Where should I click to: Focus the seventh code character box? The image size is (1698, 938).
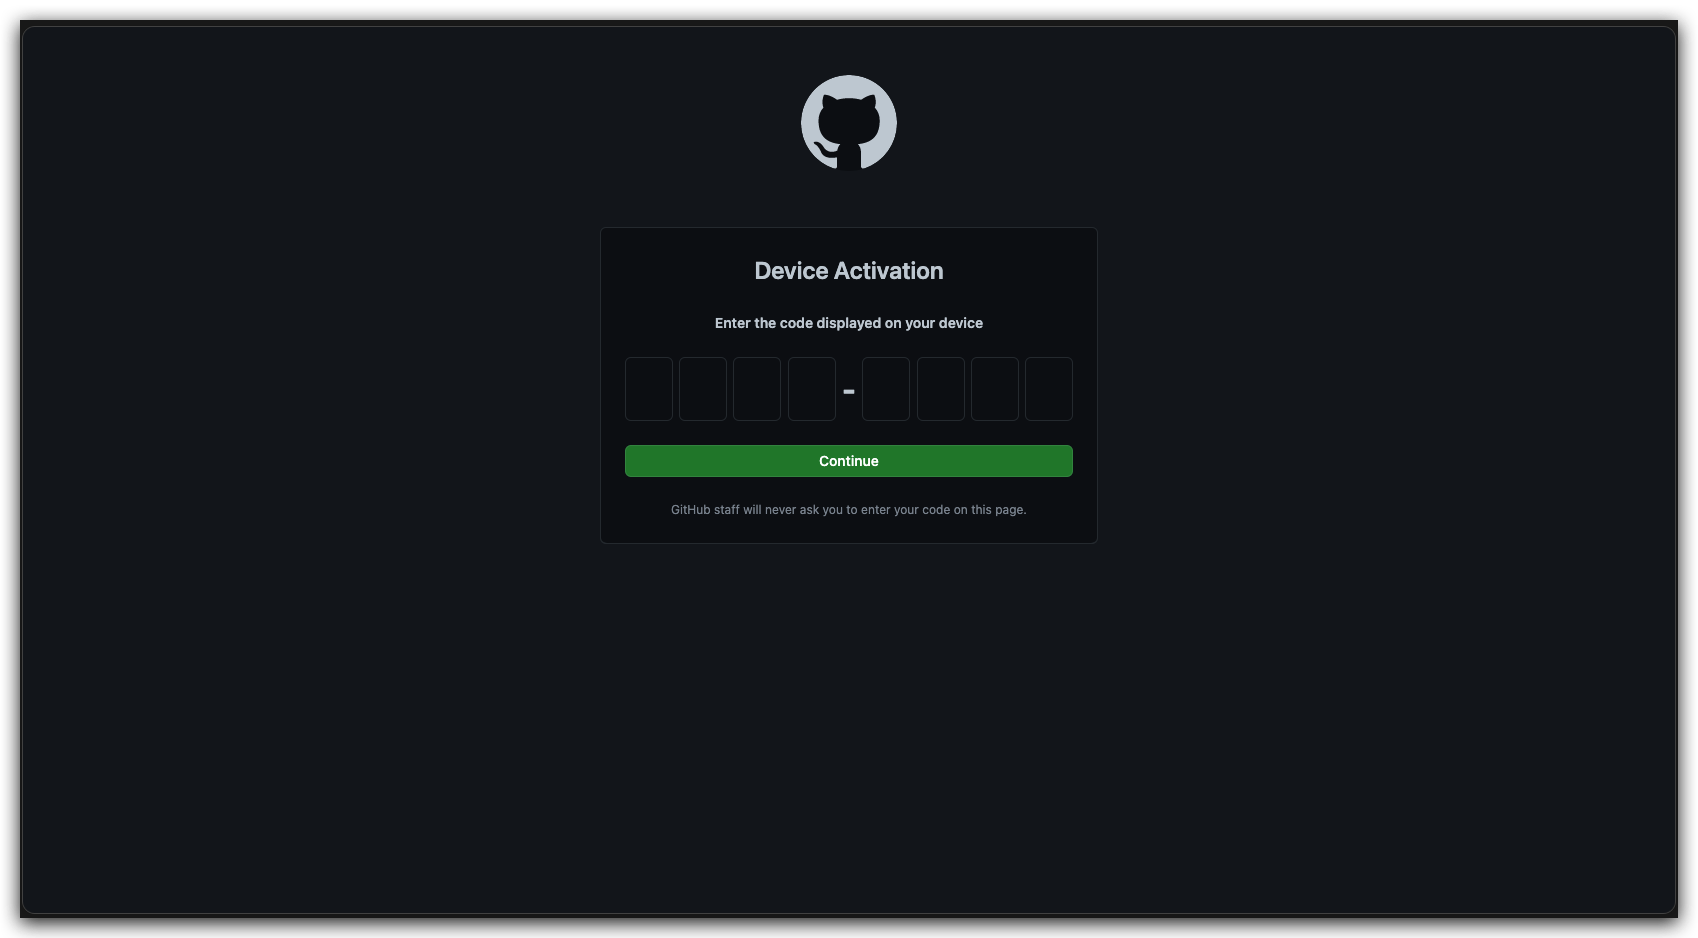(995, 389)
